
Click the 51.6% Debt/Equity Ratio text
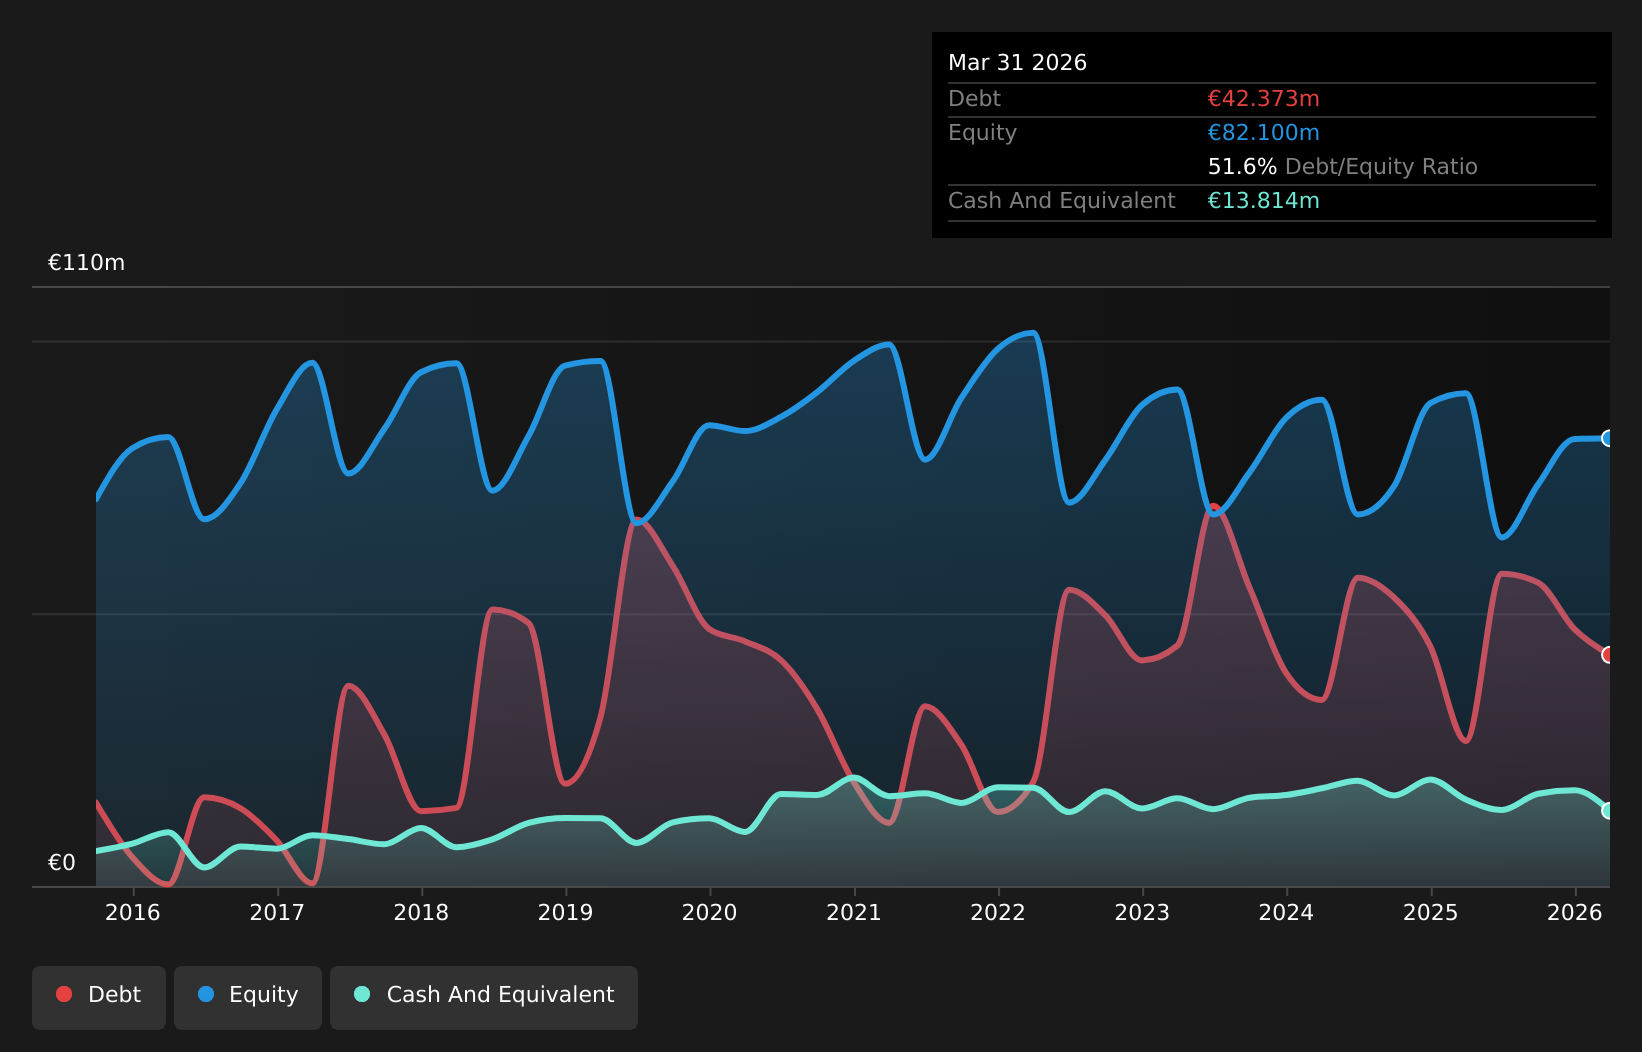(x=1342, y=167)
